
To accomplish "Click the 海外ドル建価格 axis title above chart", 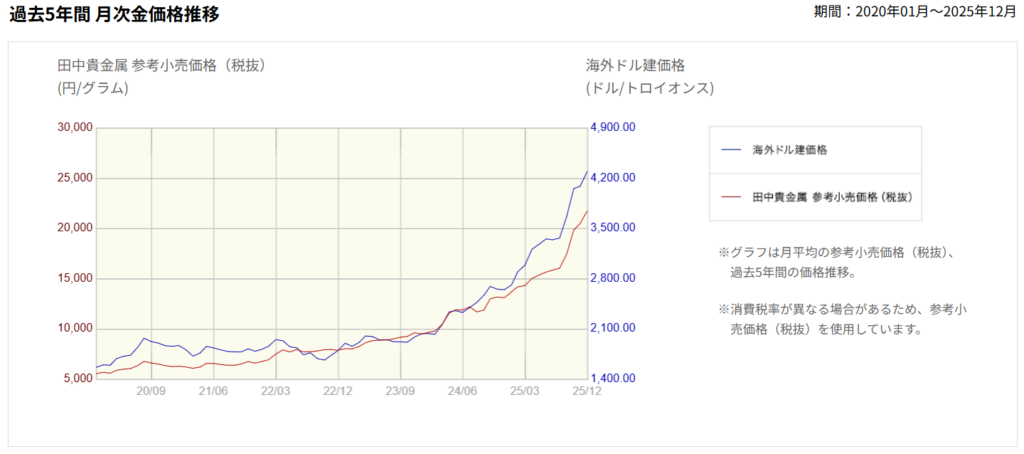I will coord(635,66).
